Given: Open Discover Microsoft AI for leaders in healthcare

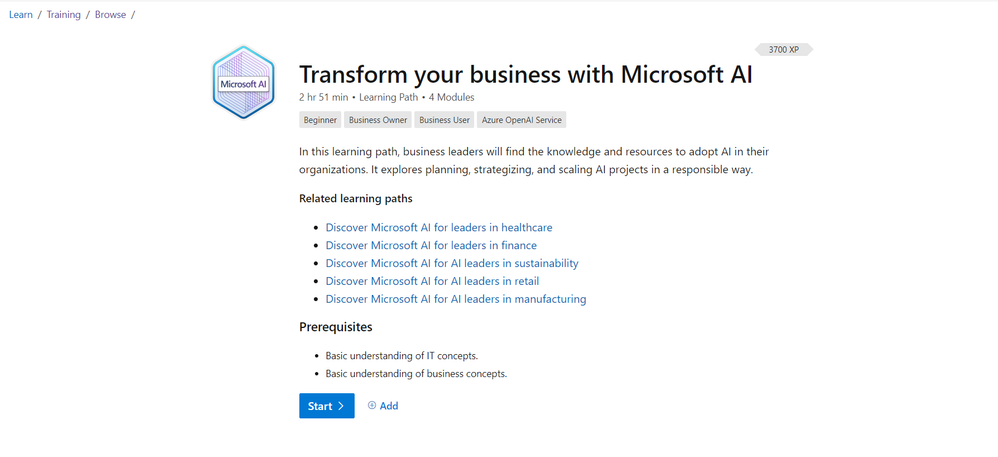Looking at the screenshot, I should coord(439,227).
